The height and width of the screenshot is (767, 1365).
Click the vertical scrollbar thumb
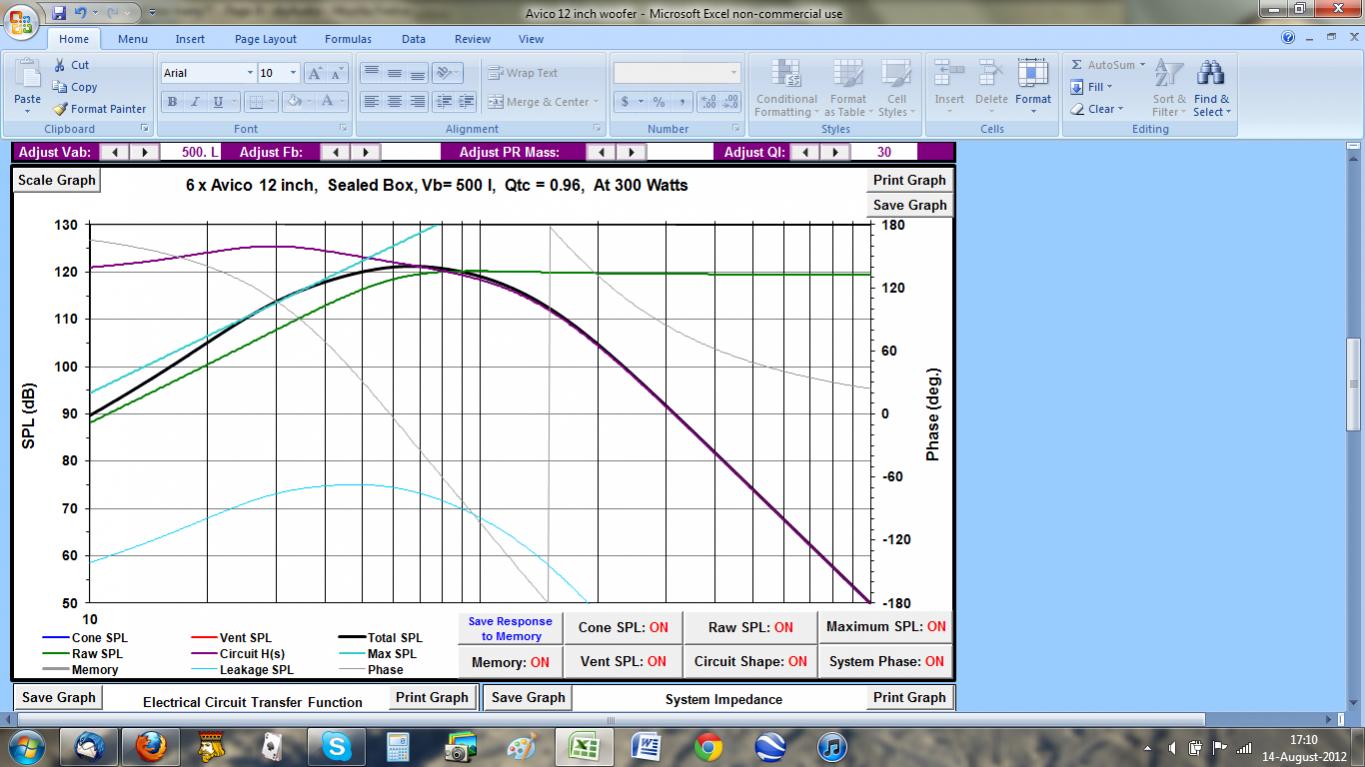[x=1354, y=385]
